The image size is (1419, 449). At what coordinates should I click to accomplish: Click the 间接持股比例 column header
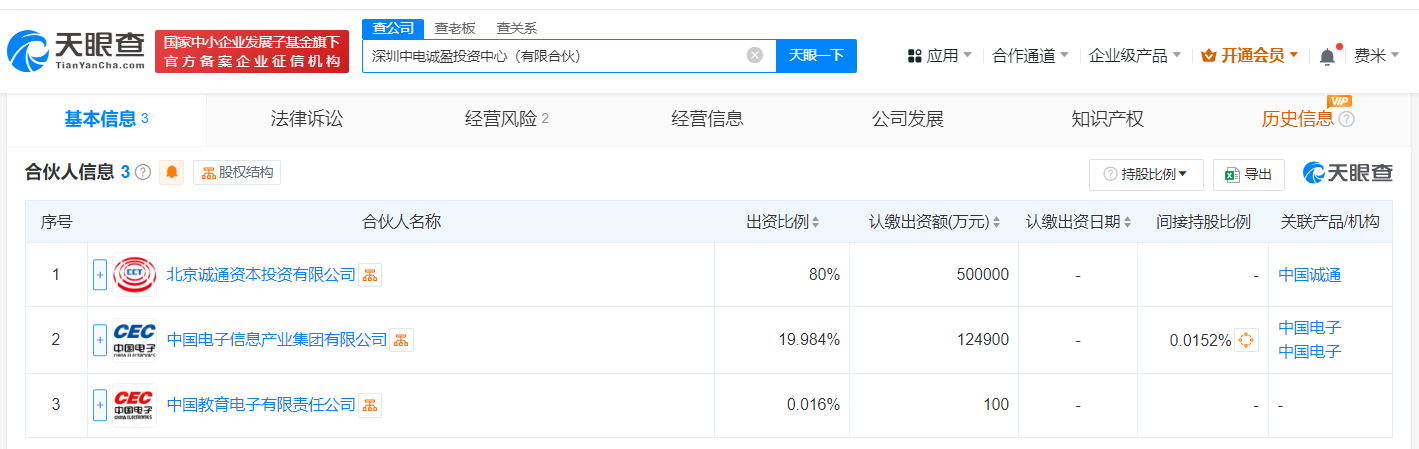point(1203,222)
